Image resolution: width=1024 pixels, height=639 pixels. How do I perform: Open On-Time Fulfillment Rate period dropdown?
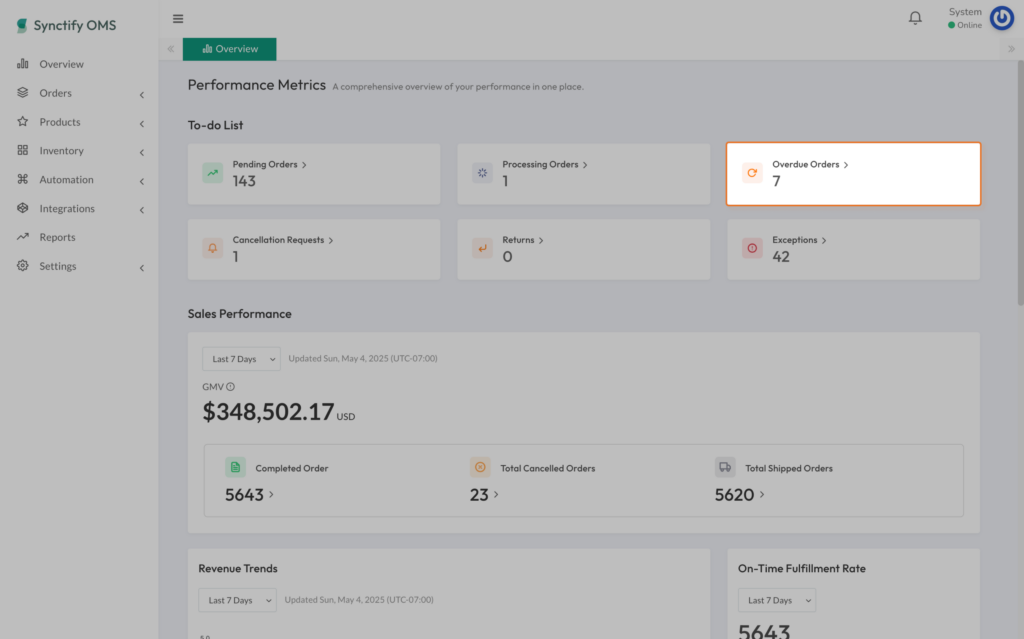coord(776,600)
